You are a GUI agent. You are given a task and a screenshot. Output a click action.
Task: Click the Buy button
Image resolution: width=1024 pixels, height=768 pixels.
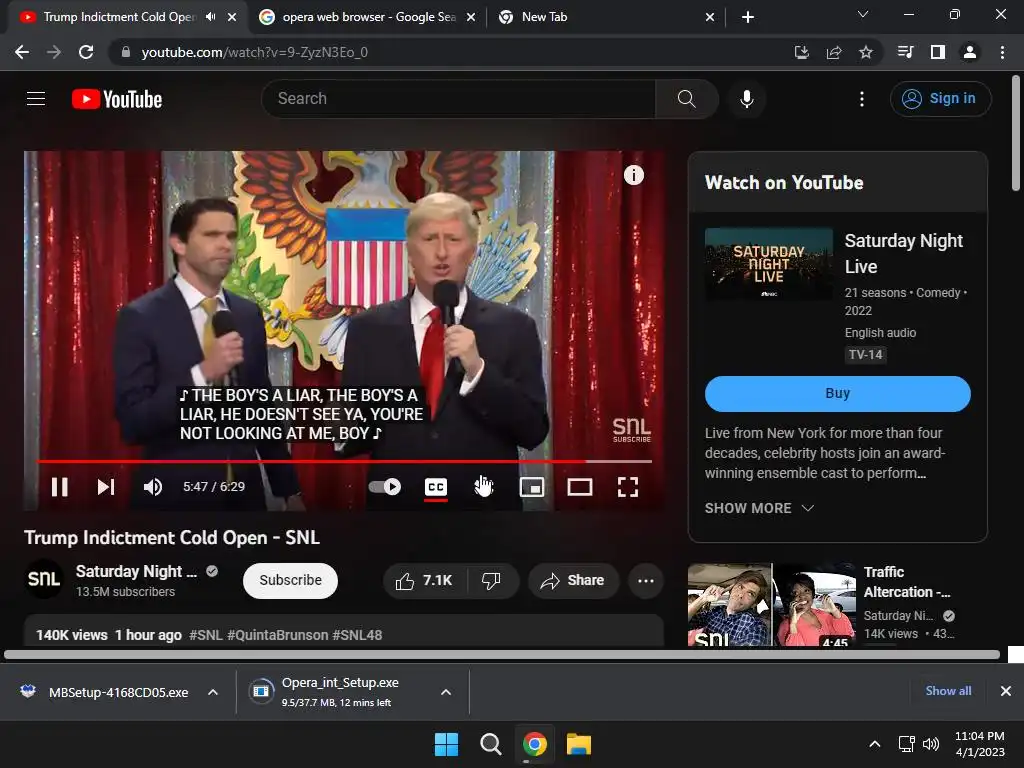point(837,393)
